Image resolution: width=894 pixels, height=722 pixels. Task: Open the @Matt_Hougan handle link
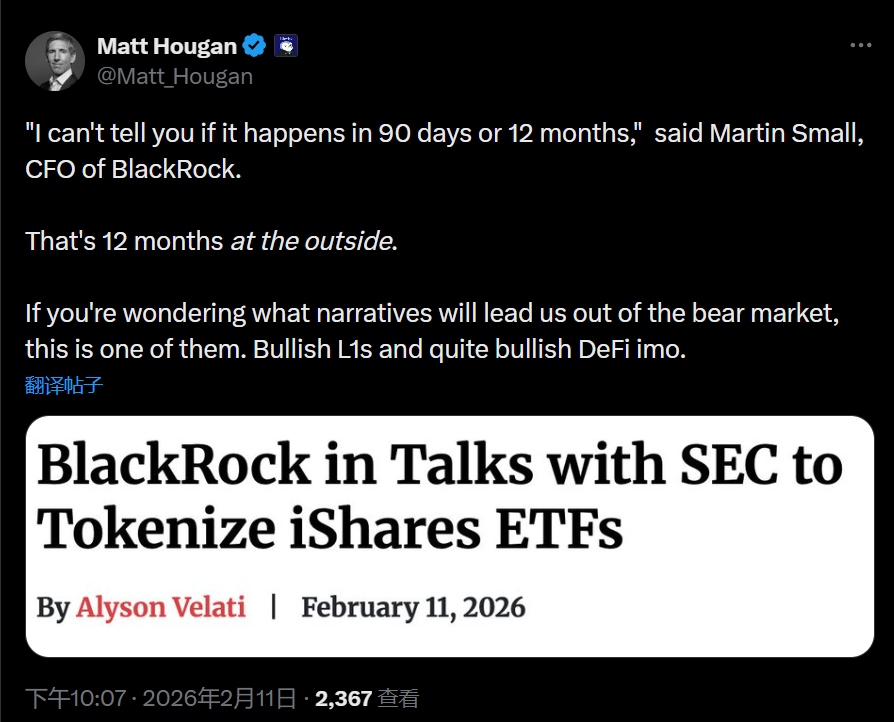175,76
